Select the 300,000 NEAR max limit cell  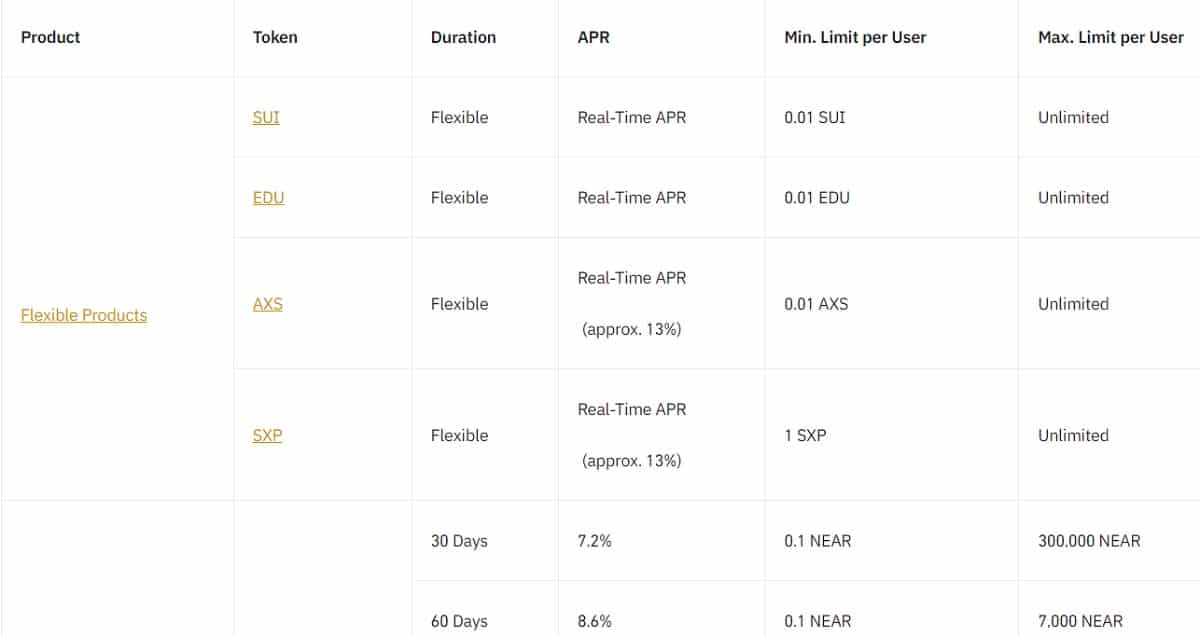coord(1089,540)
